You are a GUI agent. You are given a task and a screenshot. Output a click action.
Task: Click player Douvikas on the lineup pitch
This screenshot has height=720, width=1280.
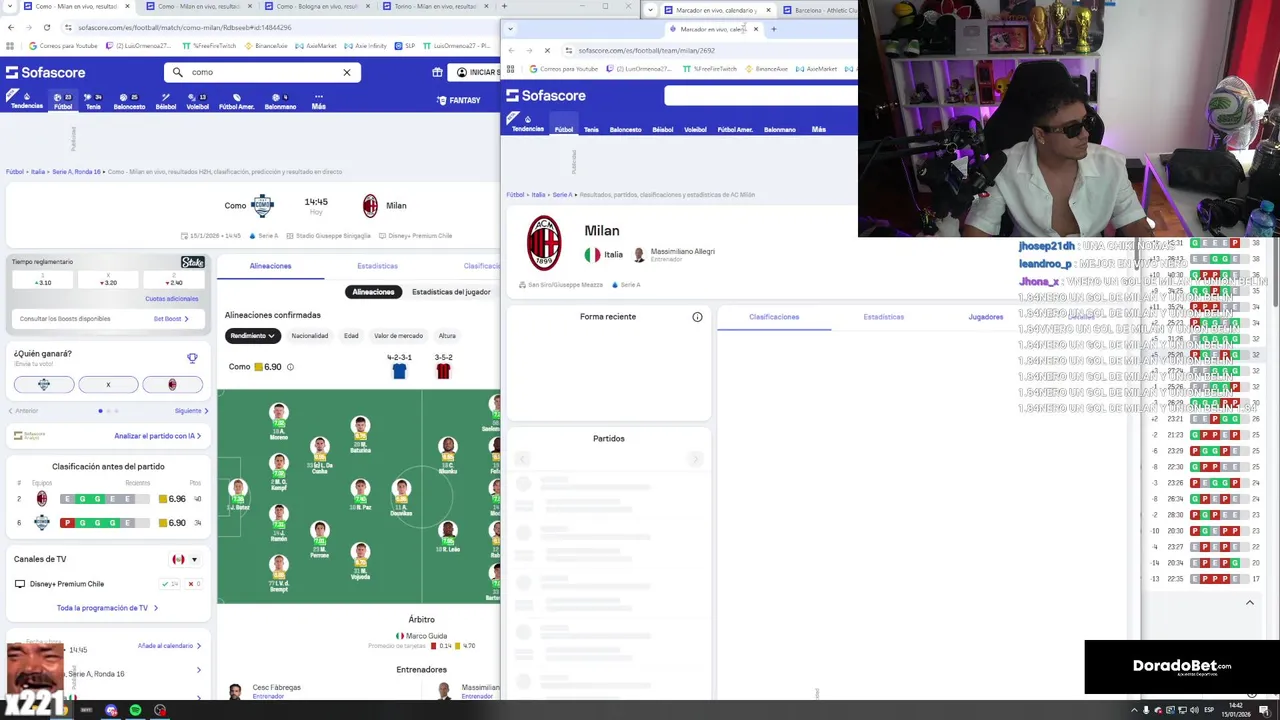[x=401, y=496]
